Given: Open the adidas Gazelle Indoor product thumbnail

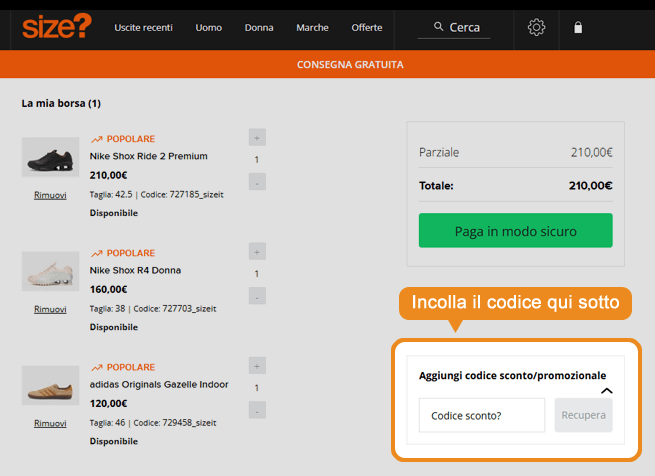Looking at the screenshot, I should click(50, 385).
